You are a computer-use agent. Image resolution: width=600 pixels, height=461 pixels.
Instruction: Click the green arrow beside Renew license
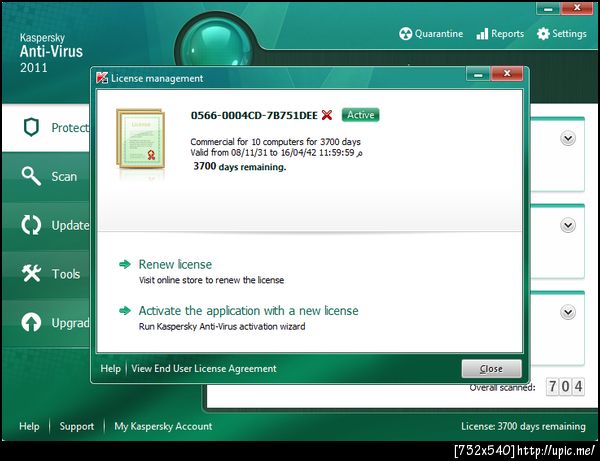(125, 264)
